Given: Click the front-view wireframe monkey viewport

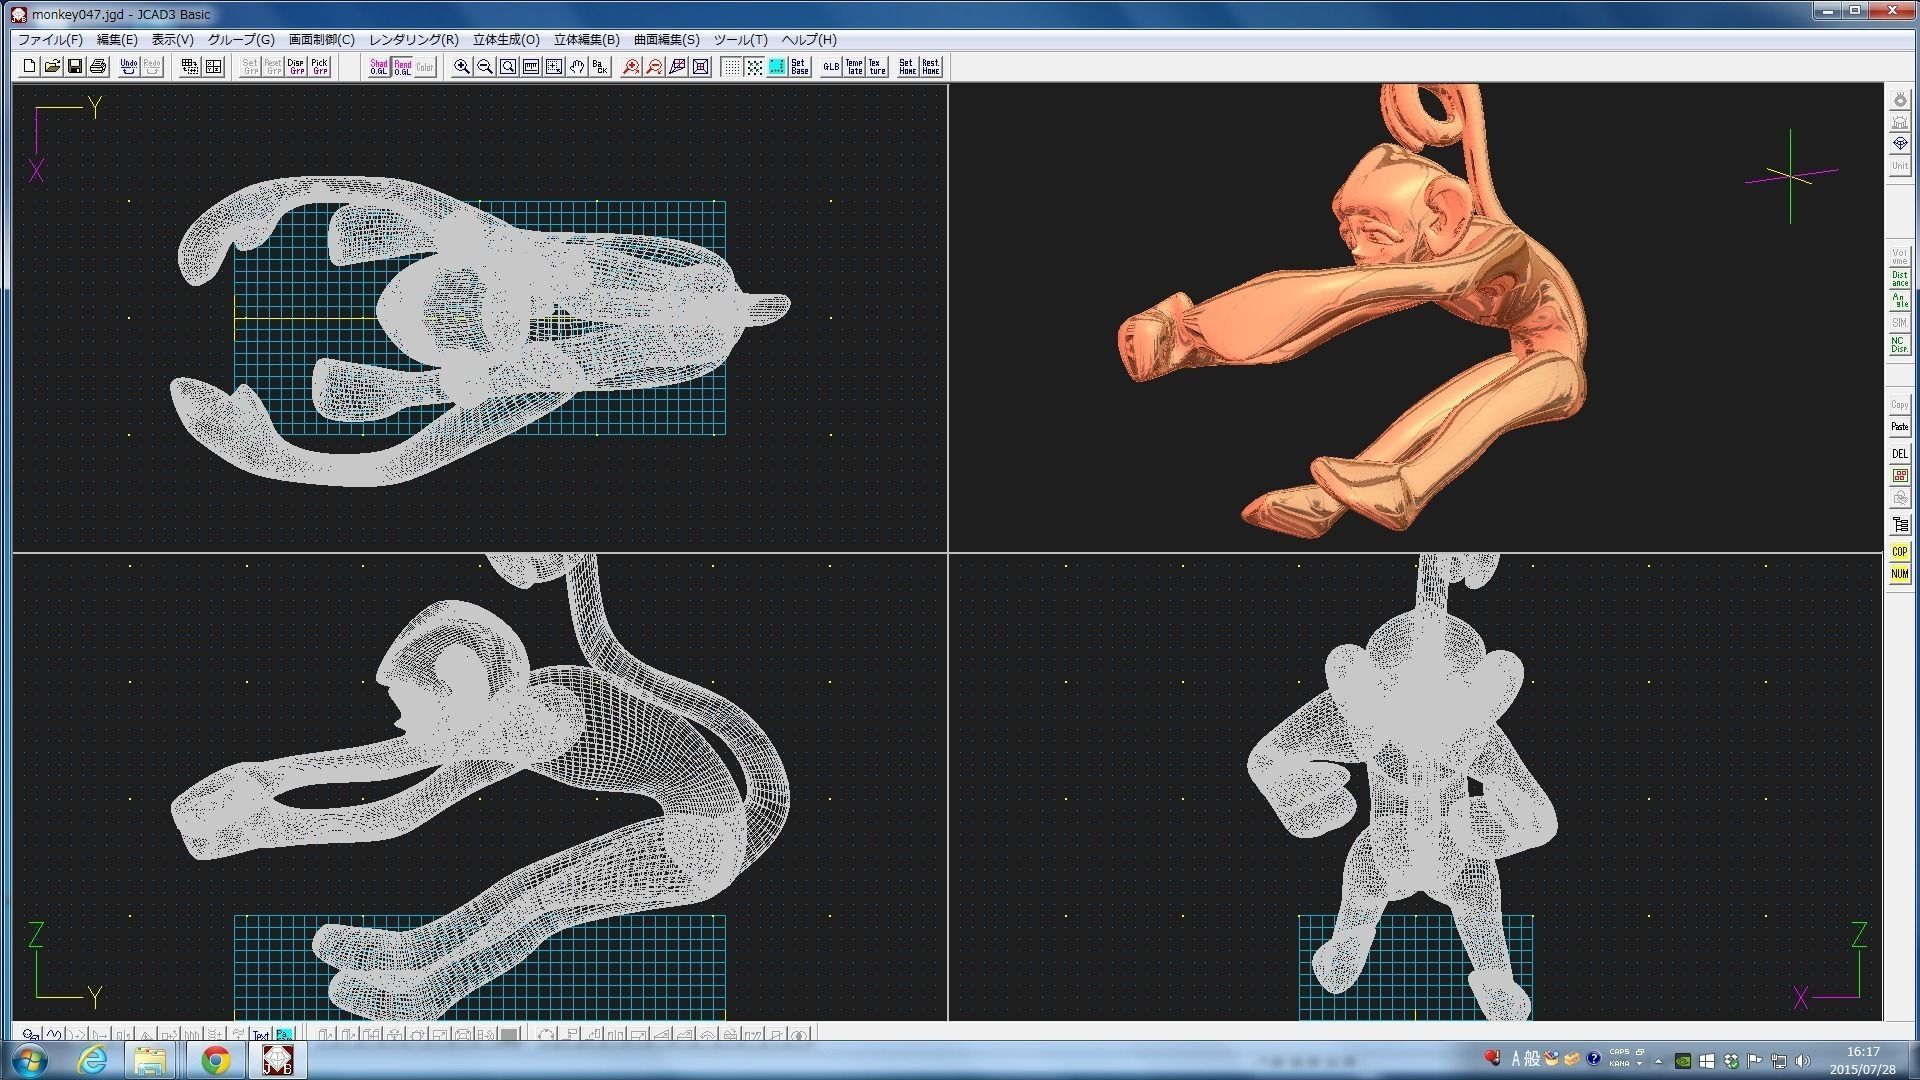Looking at the screenshot, I should 1415,787.
